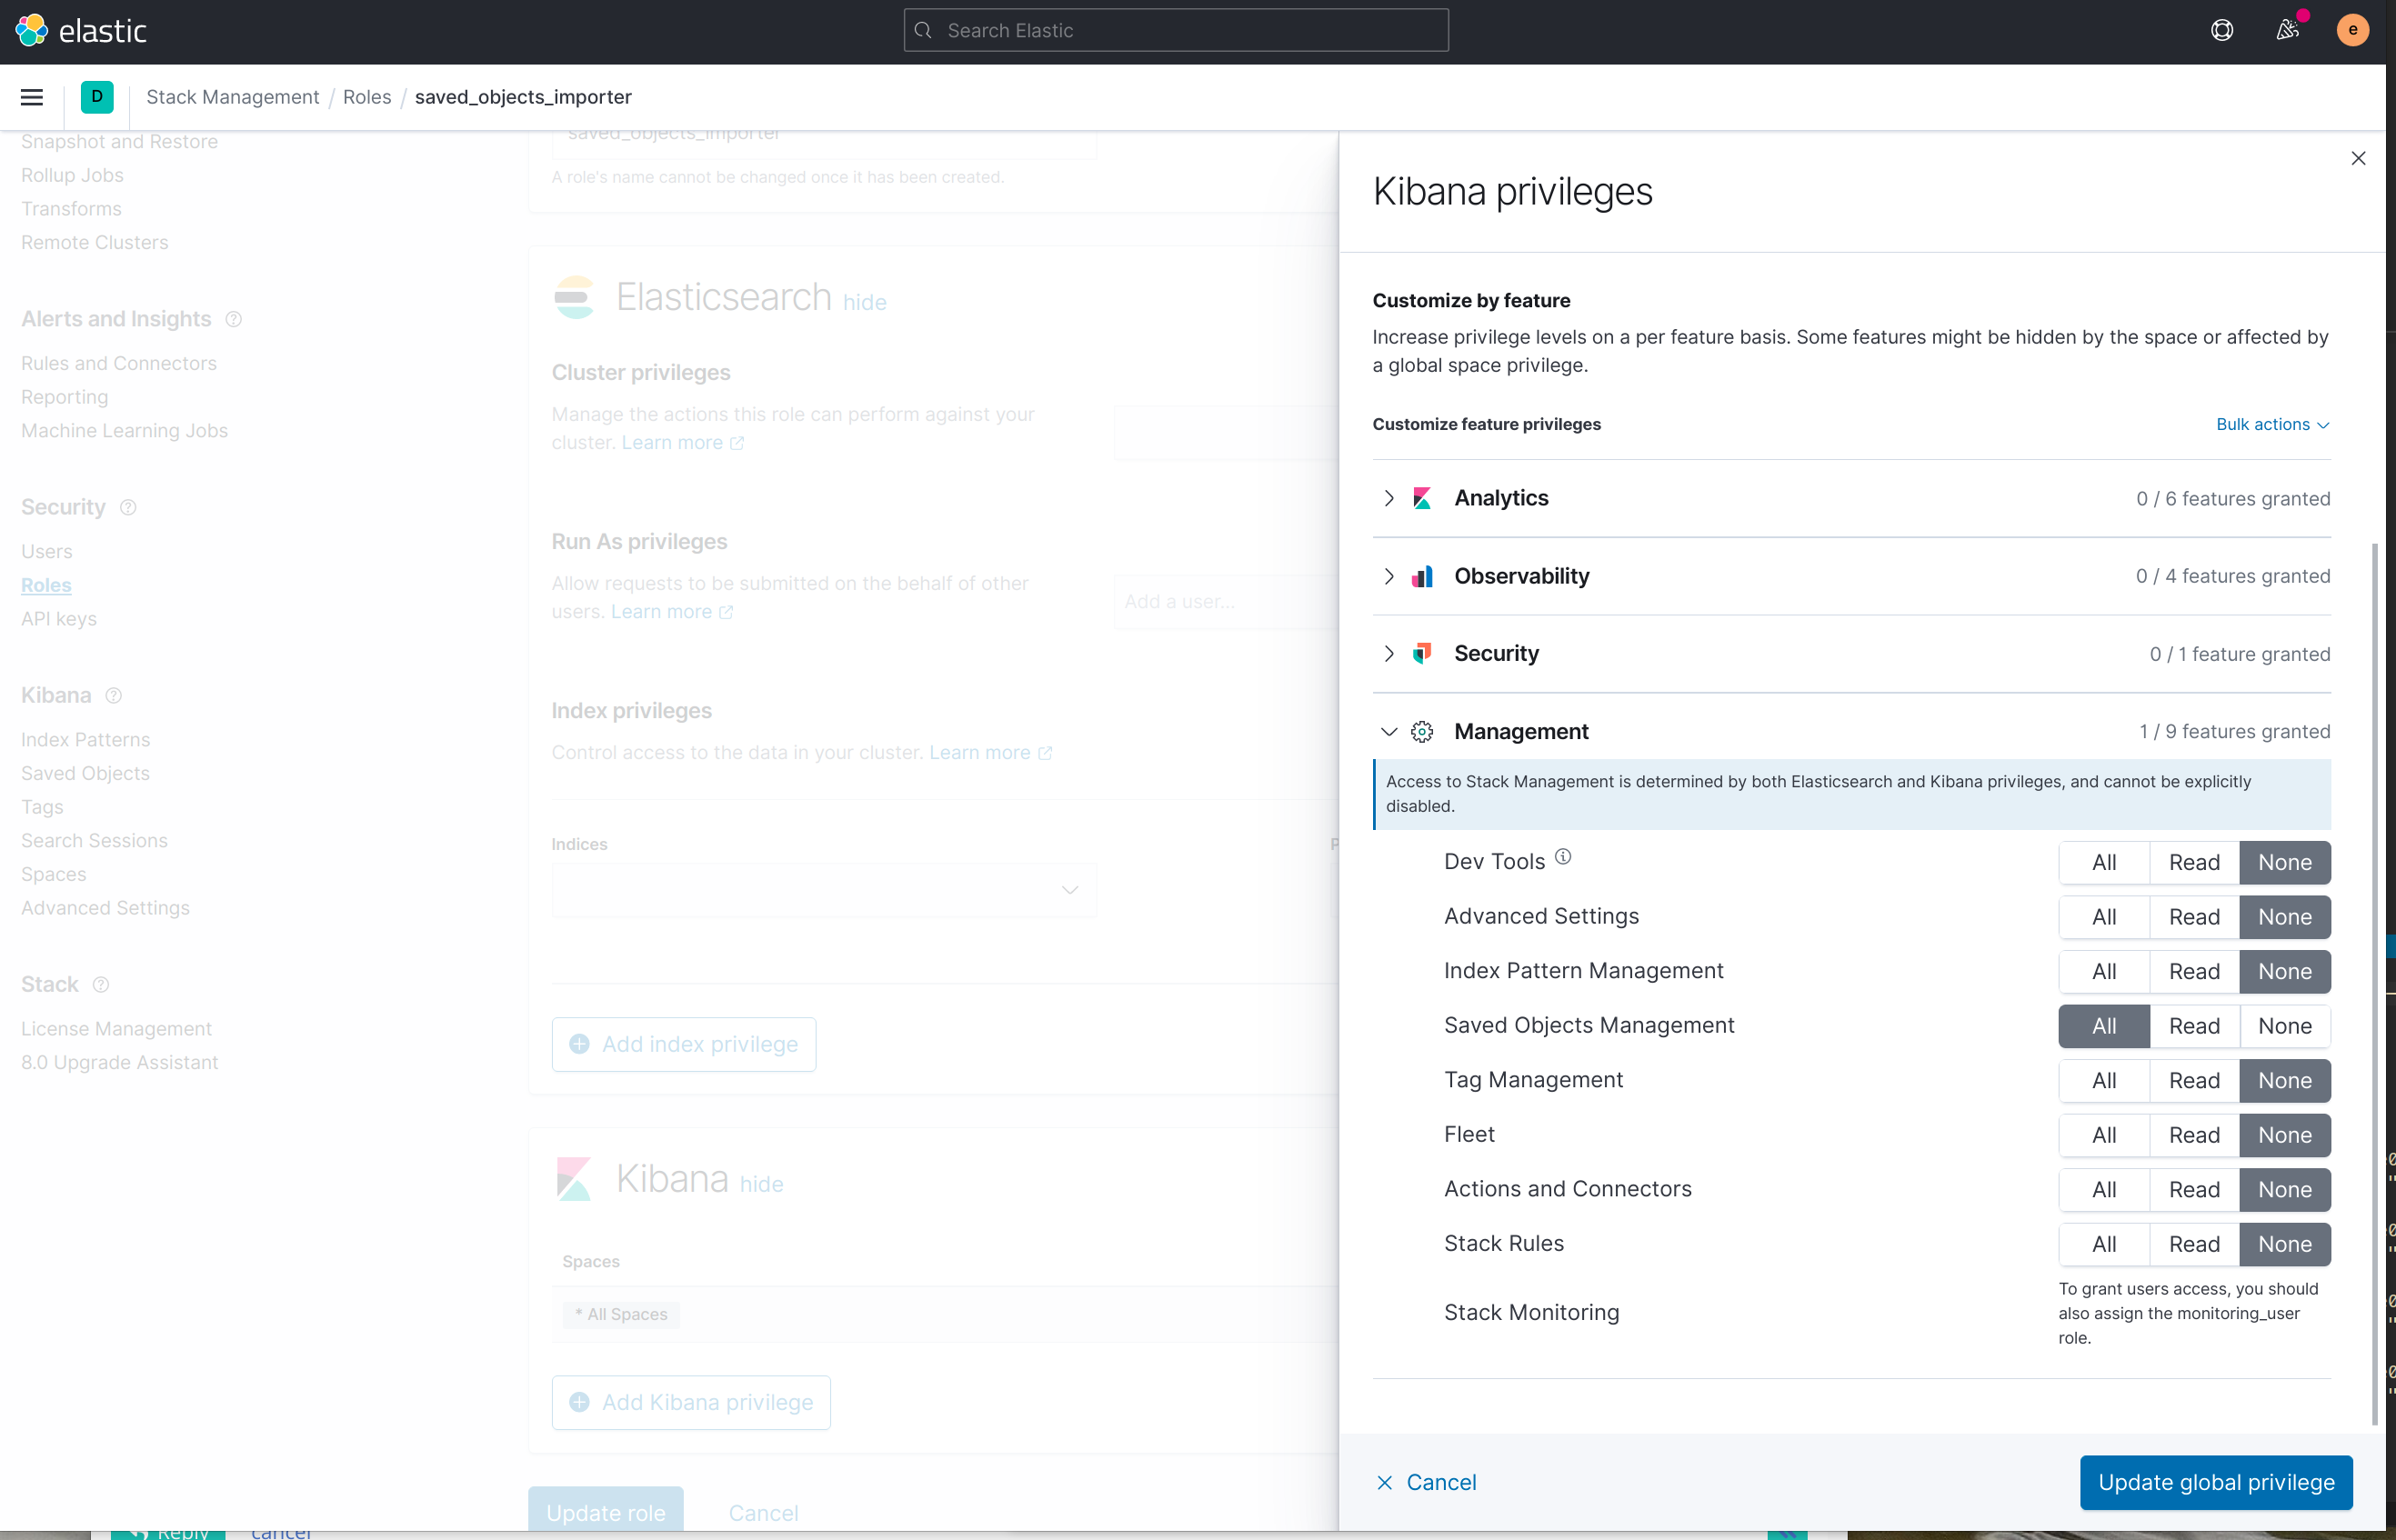2396x1540 pixels.
Task: Set Tag Management privilege to Read
Action: tap(2193, 1081)
